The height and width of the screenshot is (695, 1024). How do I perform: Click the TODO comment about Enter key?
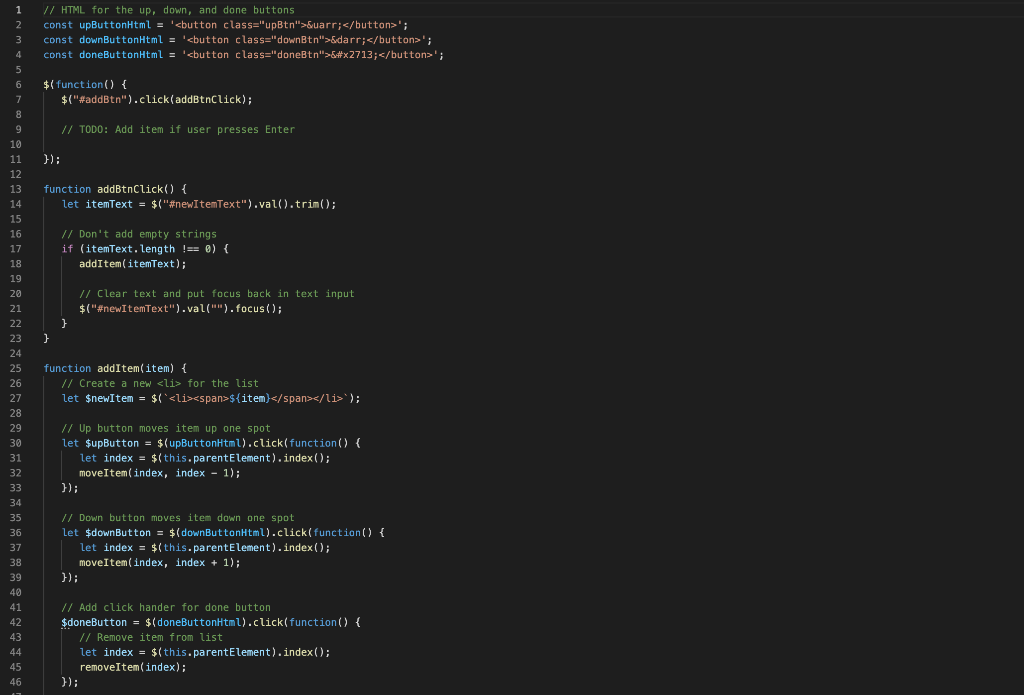[x=180, y=129]
